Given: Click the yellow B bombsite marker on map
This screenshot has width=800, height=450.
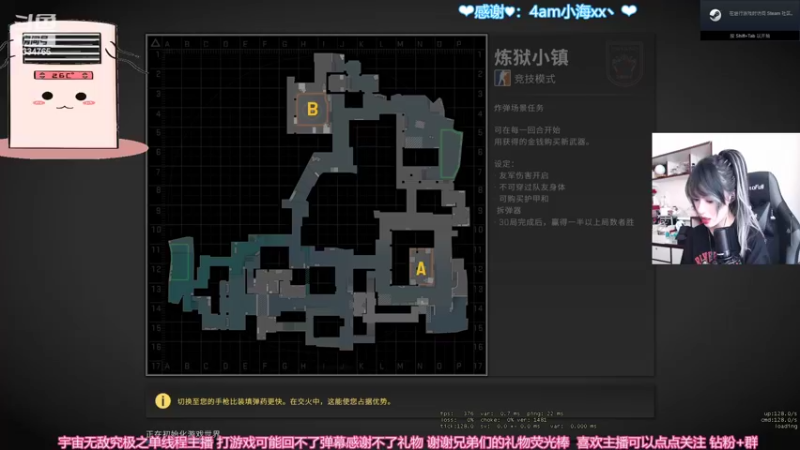Looking at the screenshot, I should [x=312, y=109].
